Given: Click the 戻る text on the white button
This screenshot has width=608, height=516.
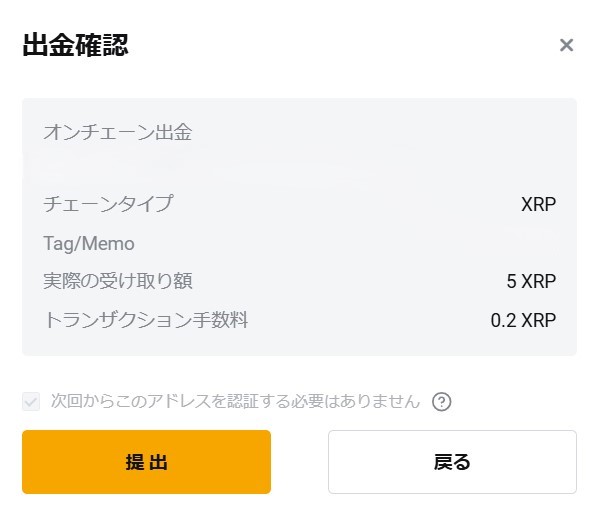Looking at the screenshot, I should (452, 462).
